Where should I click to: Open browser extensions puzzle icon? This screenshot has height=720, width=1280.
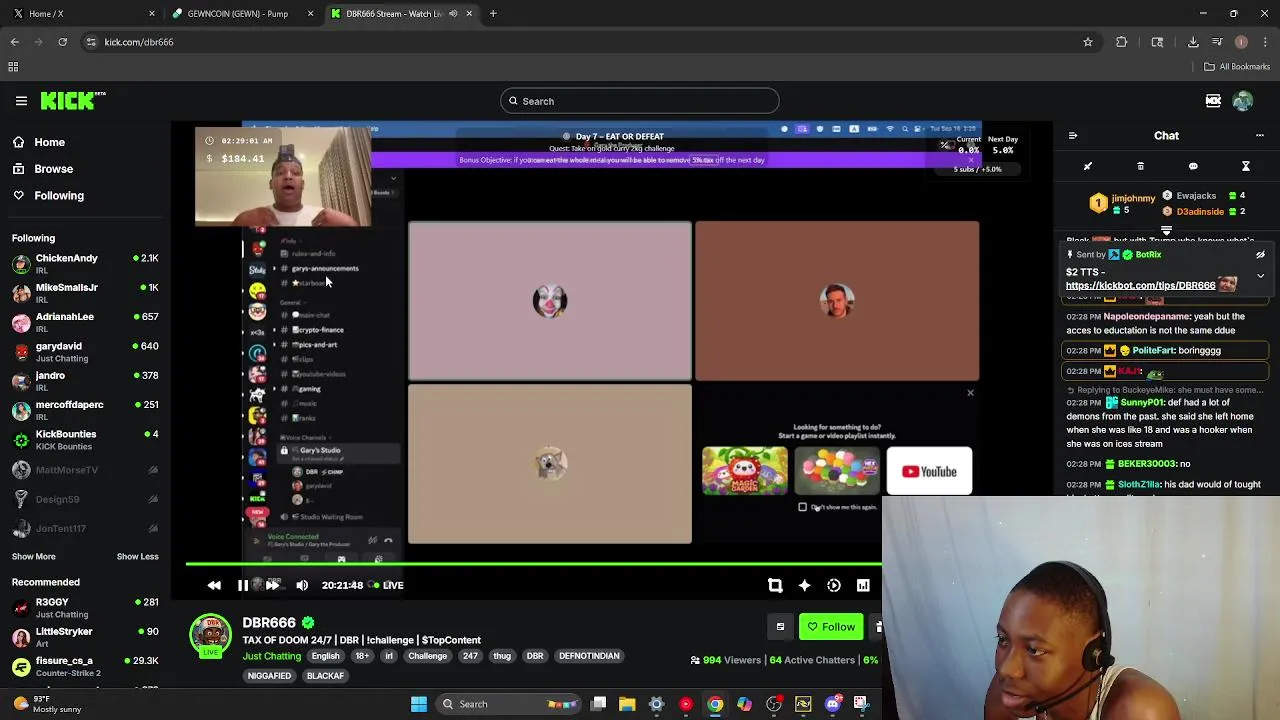tap(1121, 42)
